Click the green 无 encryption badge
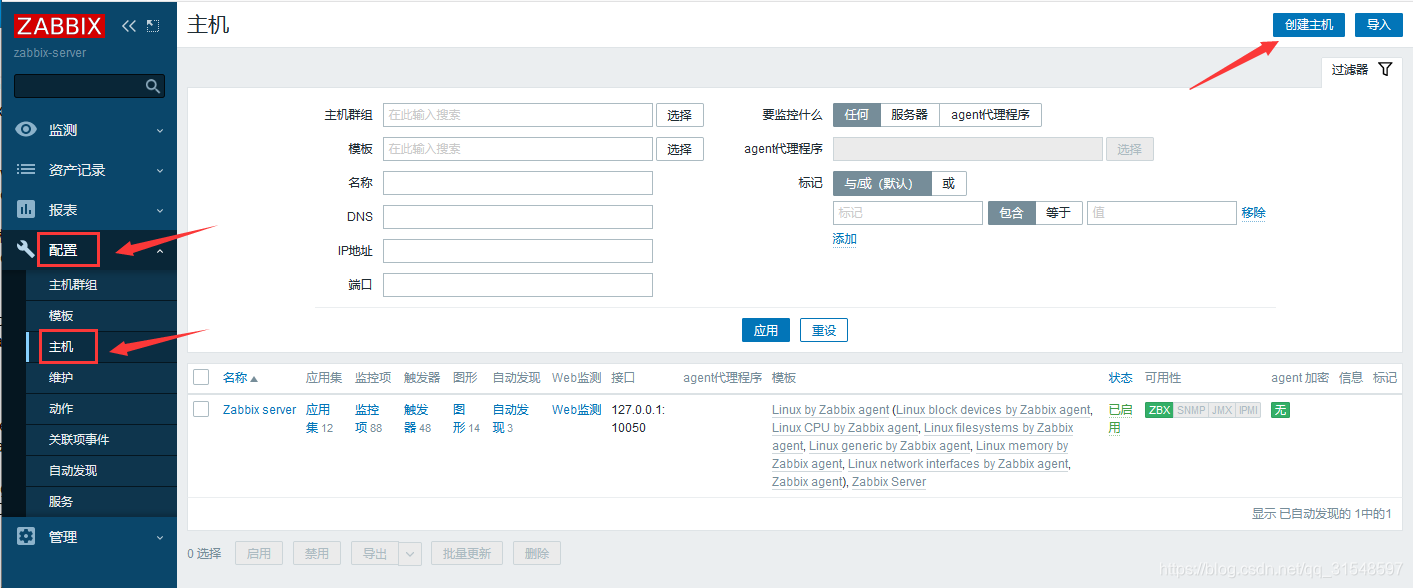 coord(1280,410)
